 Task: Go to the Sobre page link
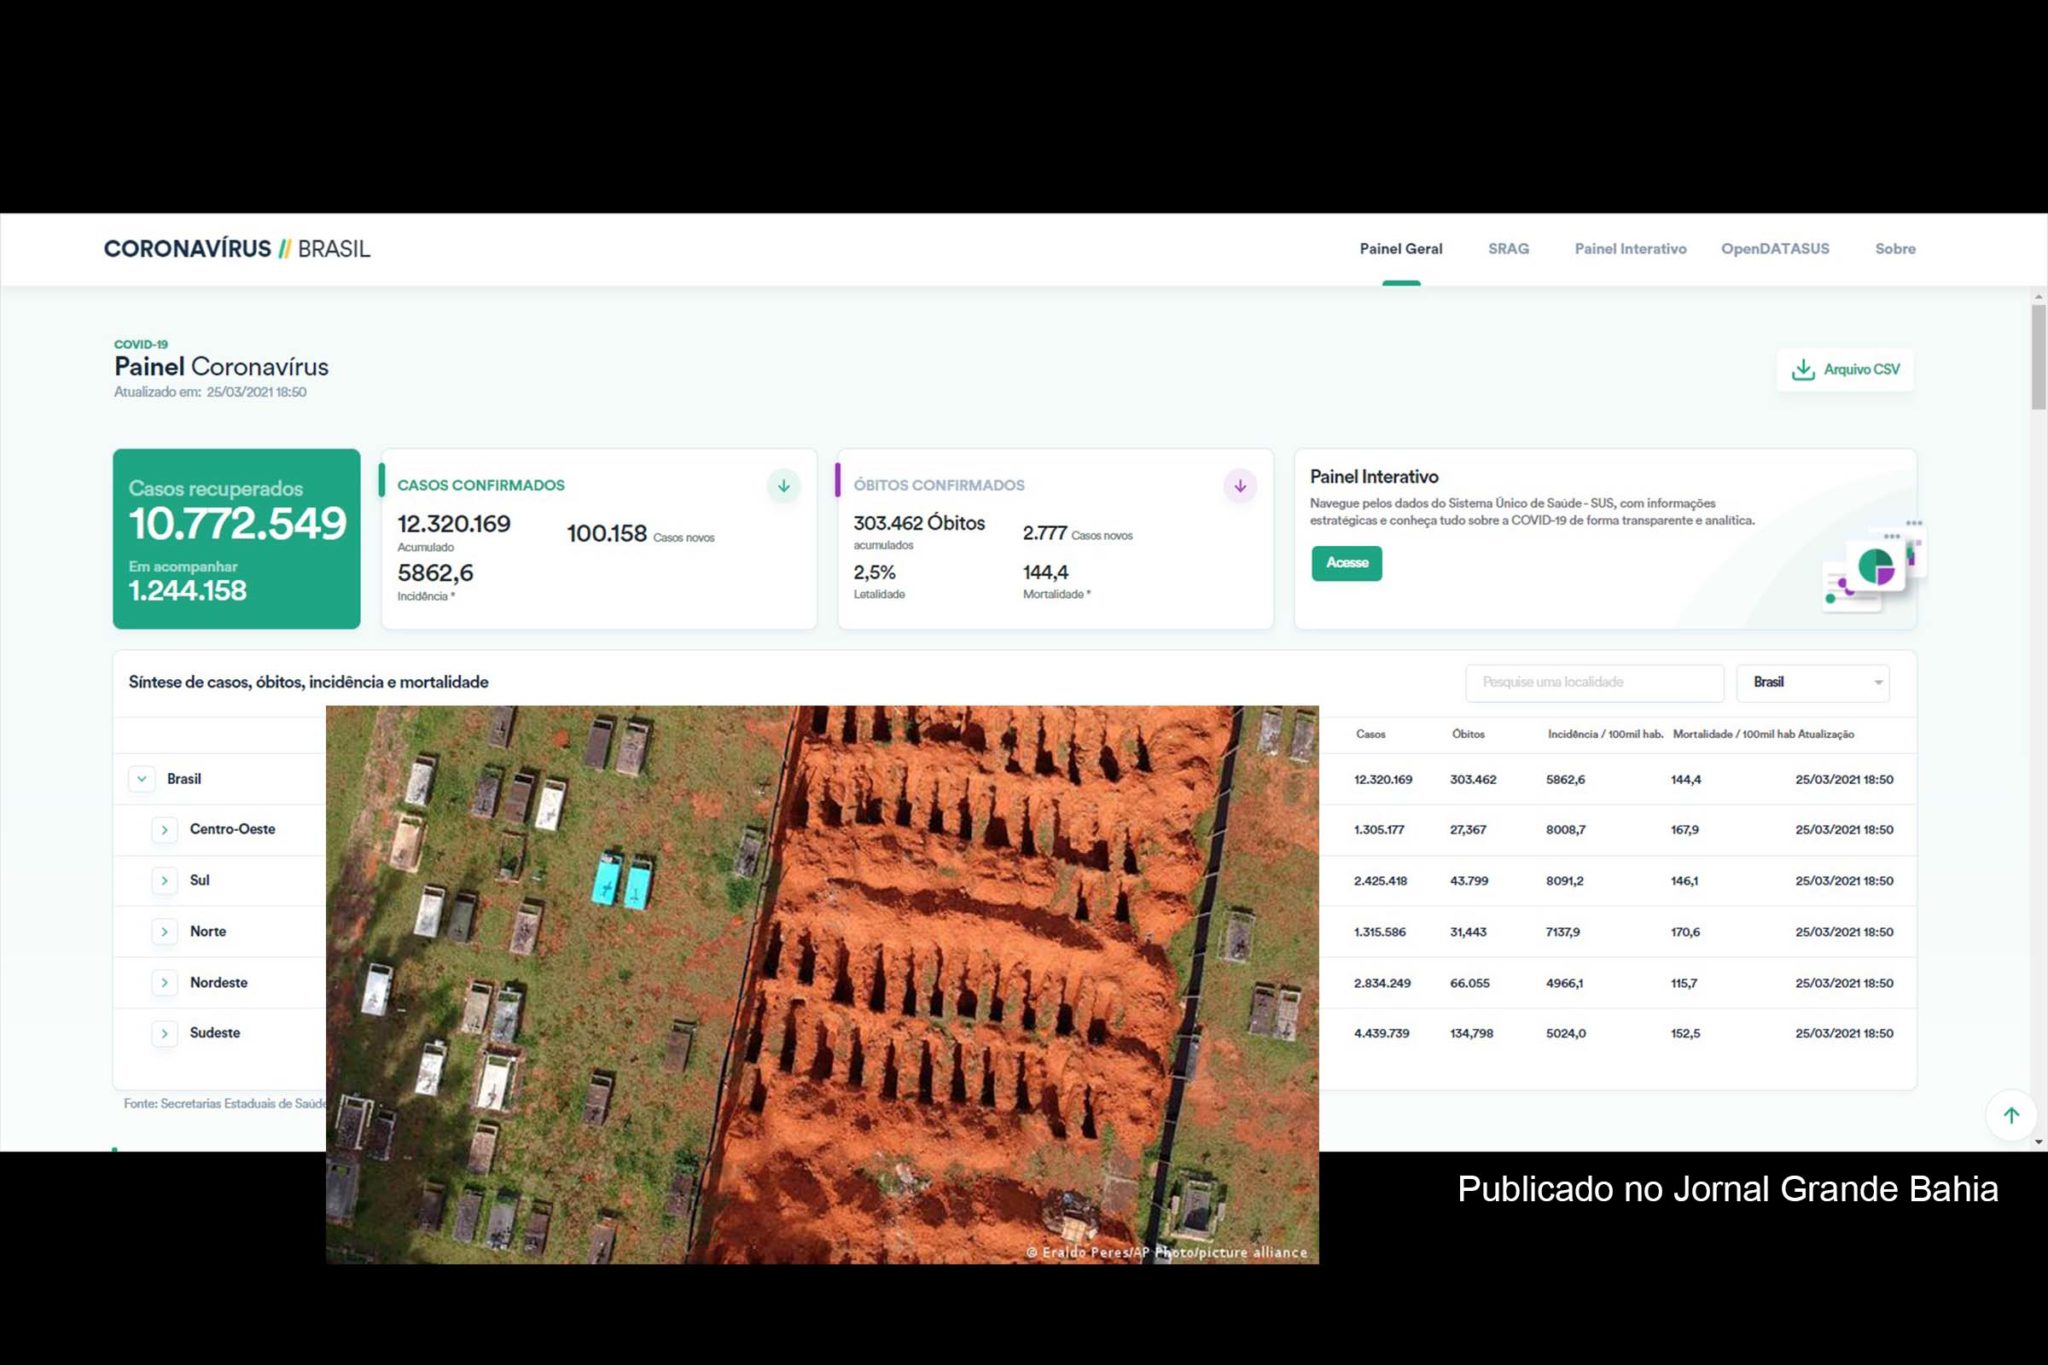click(1895, 249)
